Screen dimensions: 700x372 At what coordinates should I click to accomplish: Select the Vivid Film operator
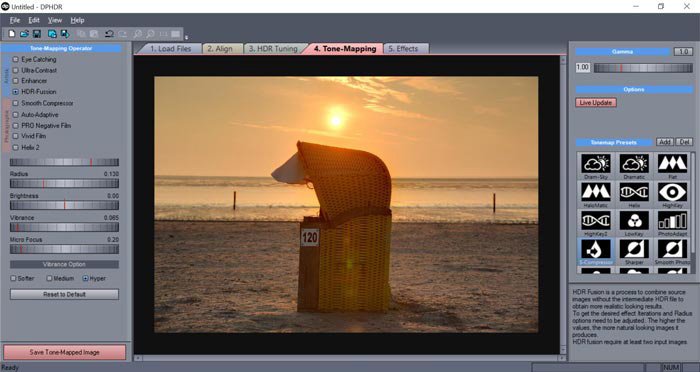tap(29, 136)
